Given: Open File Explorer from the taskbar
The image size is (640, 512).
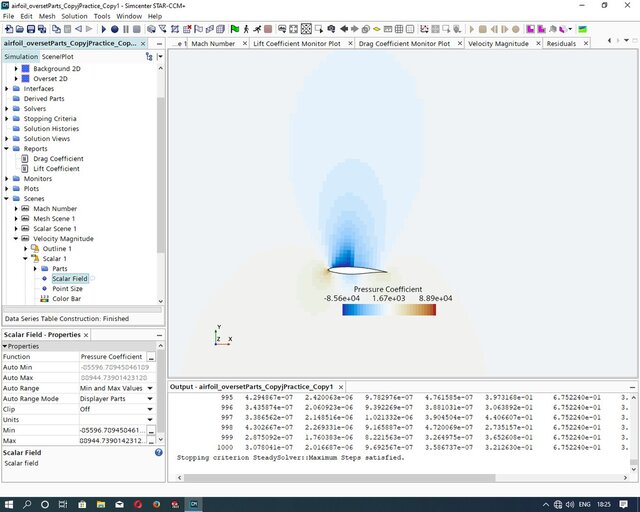Looking at the screenshot, I should [x=101, y=504].
